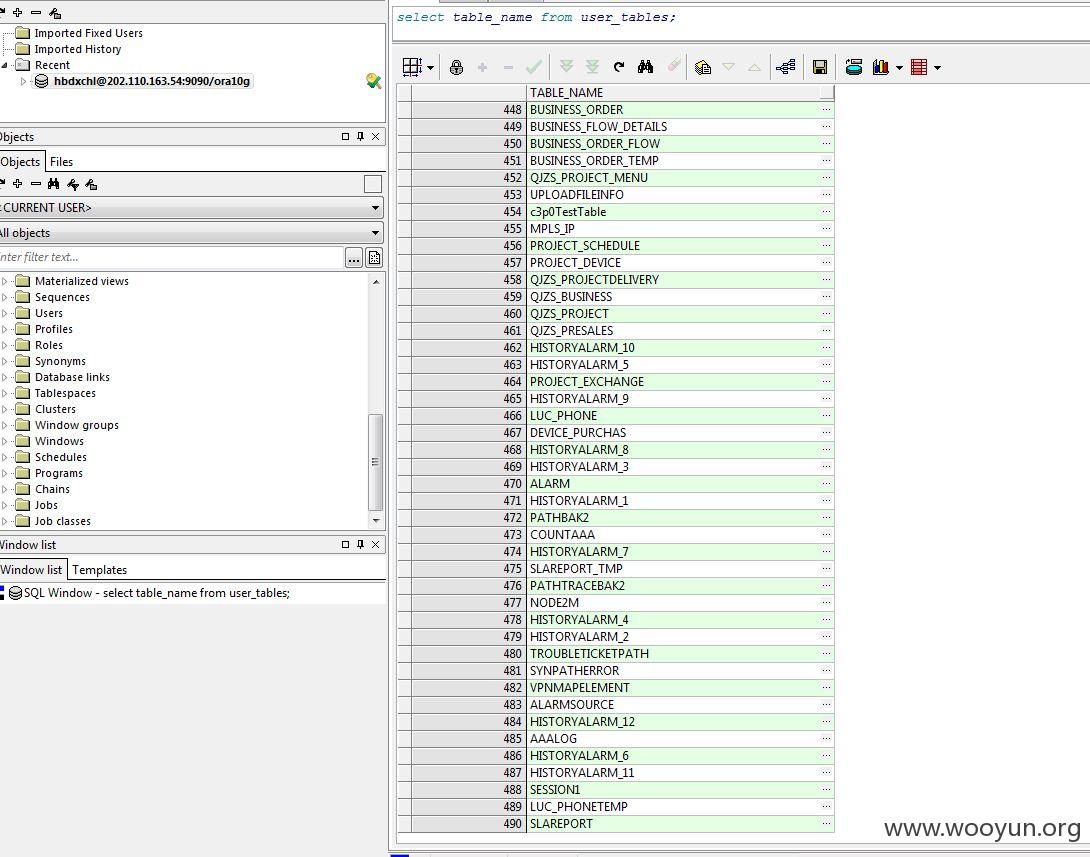
Task: Click the previous record up triangle icon
Action: coord(754,67)
